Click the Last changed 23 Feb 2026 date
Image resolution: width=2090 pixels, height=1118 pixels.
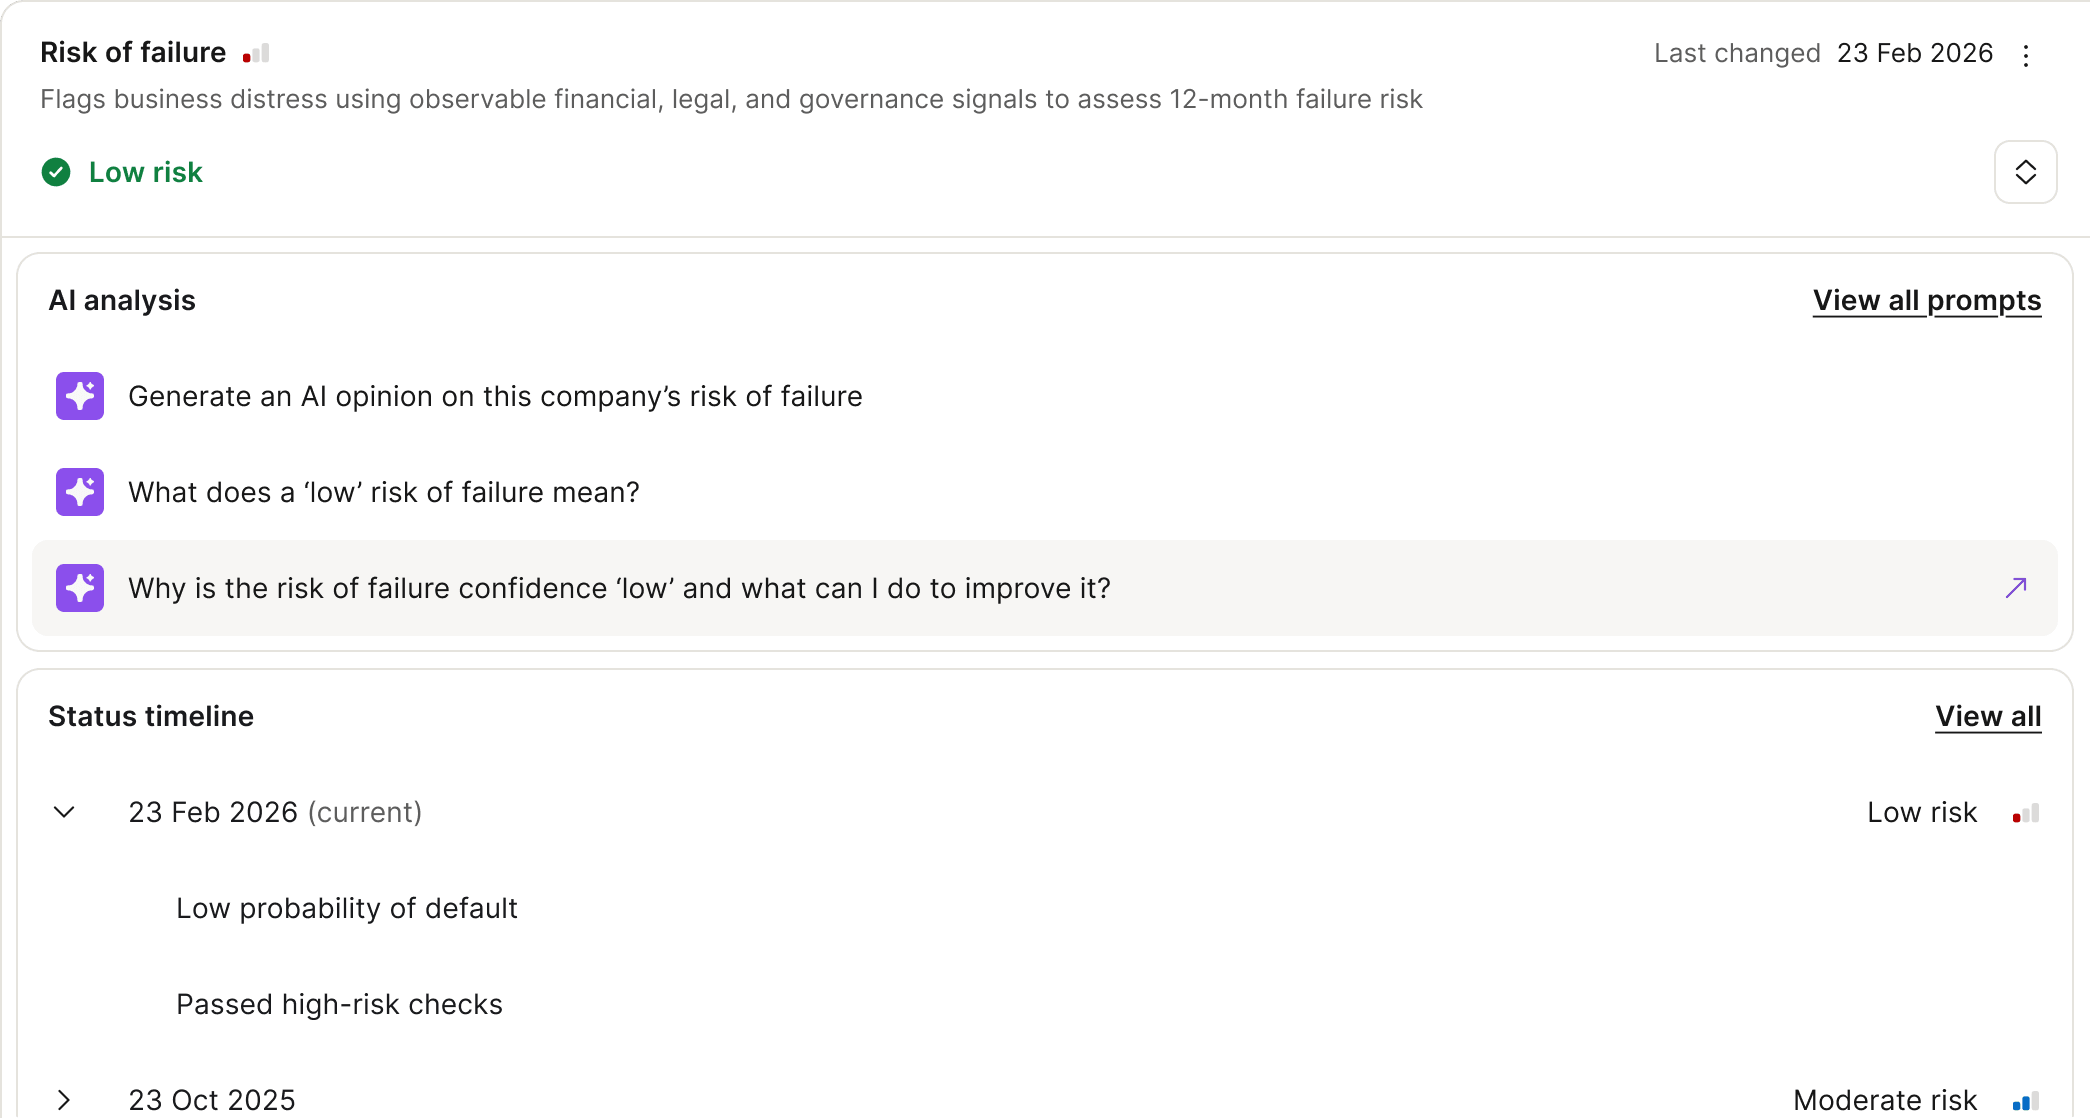[1914, 54]
